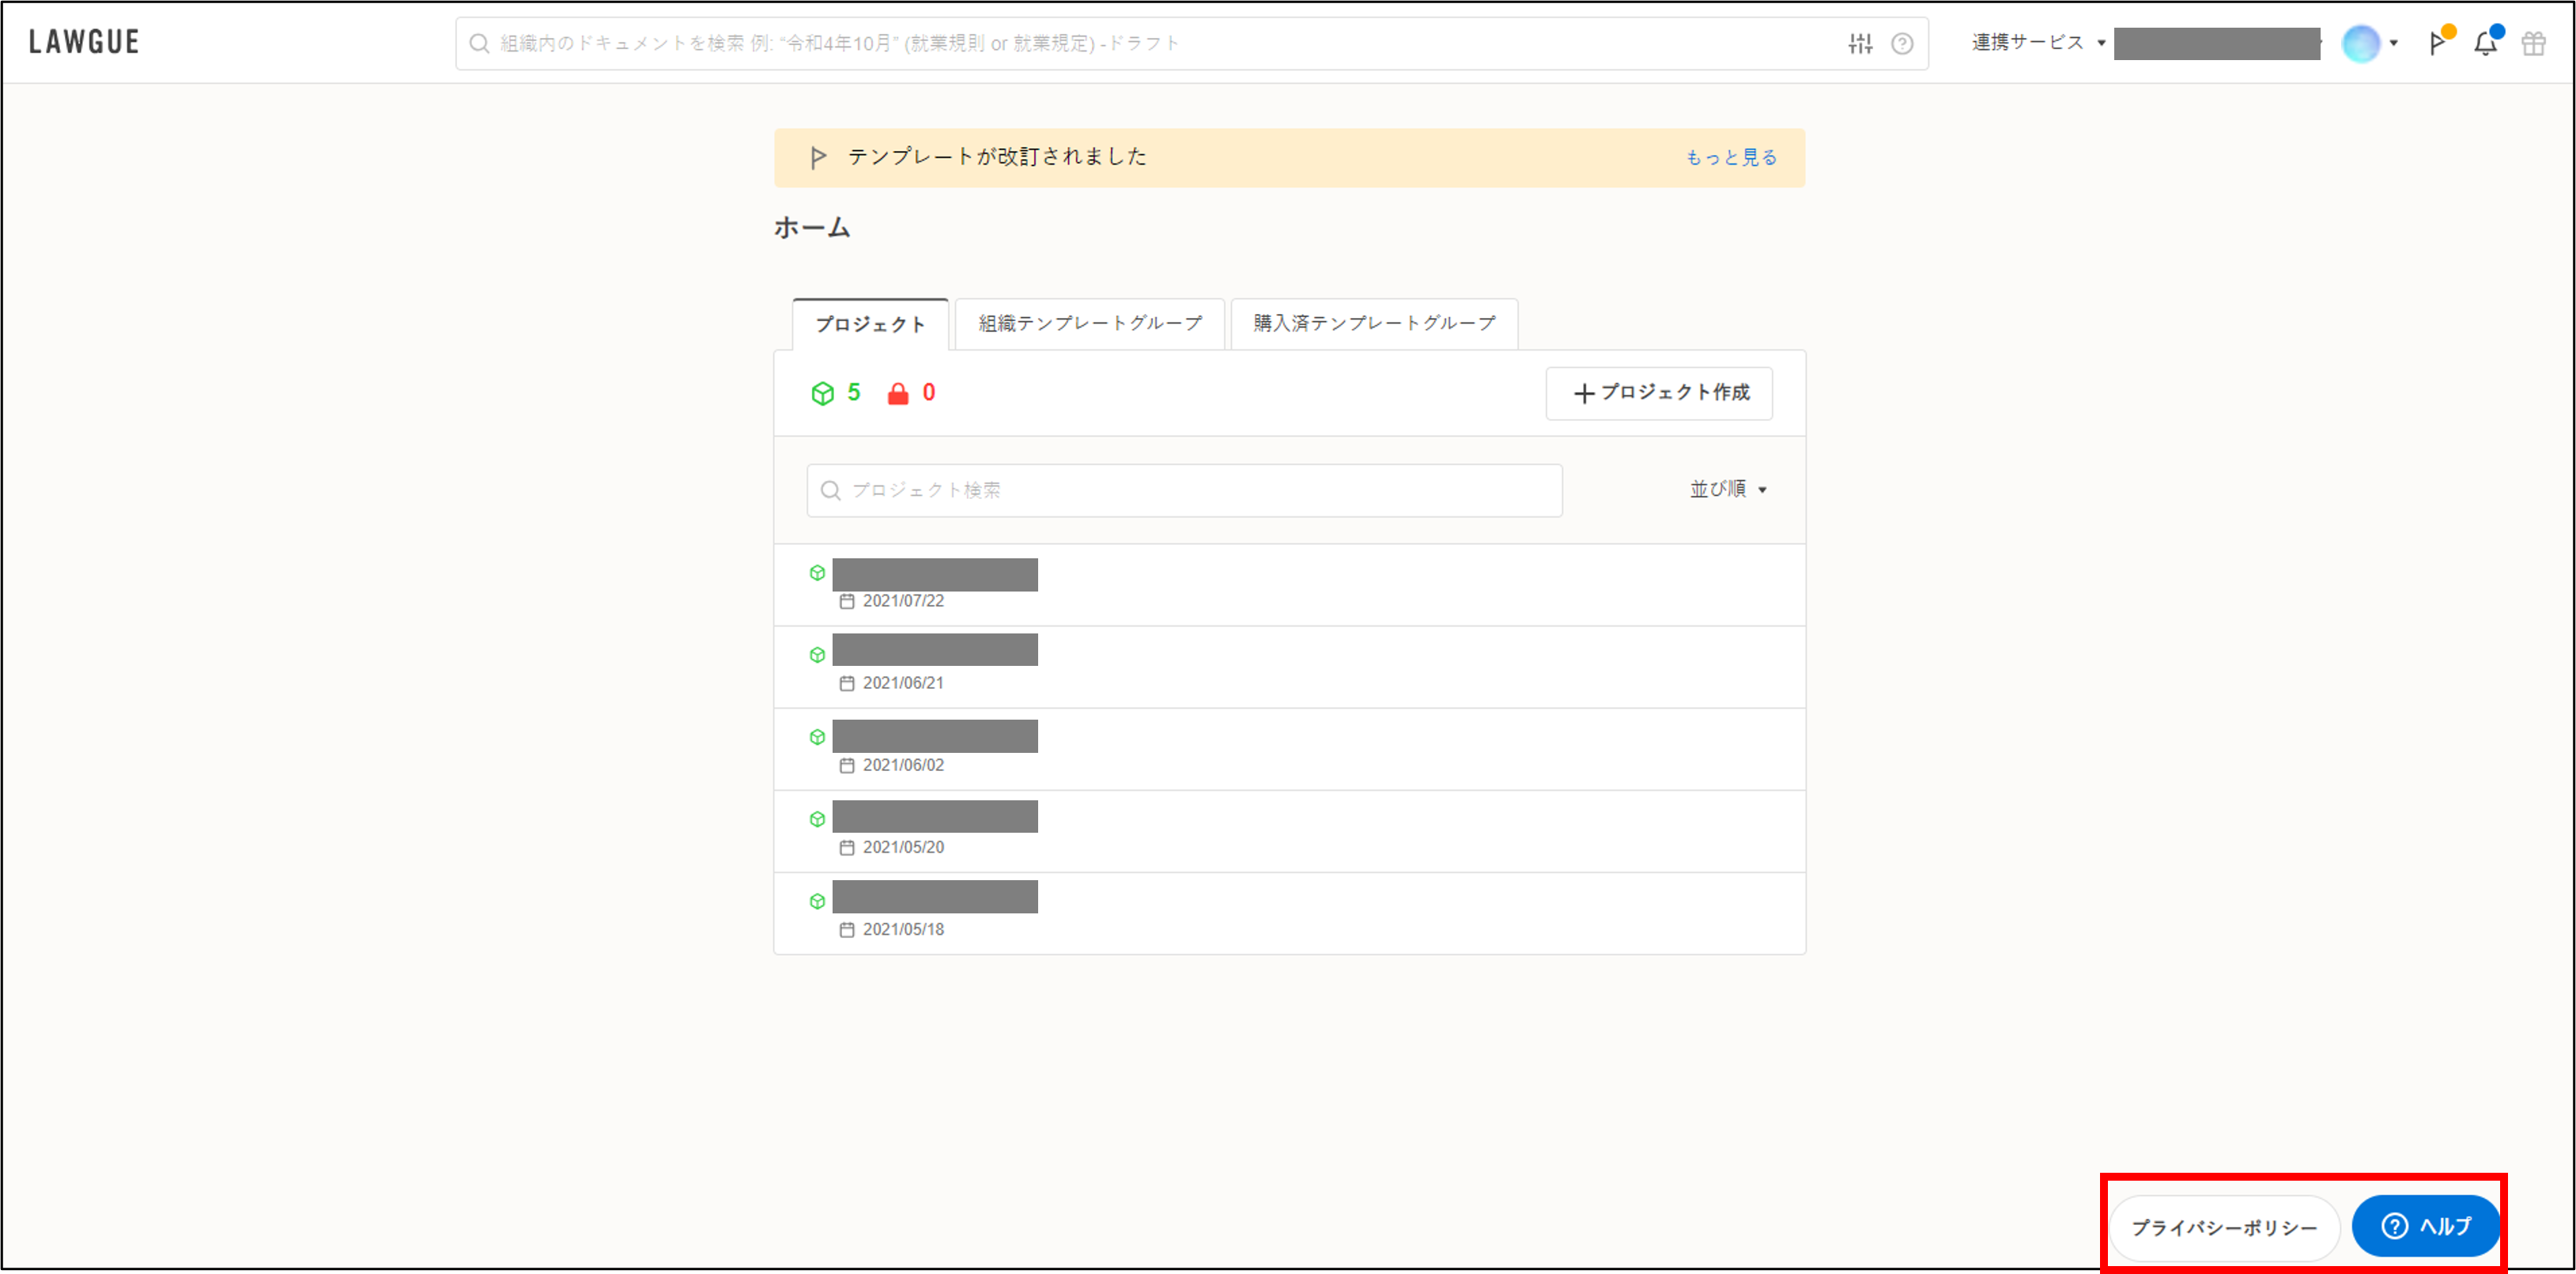Click the blue ヘルプ button
The height and width of the screenshot is (1274, 2576).
point(2425,1226)
